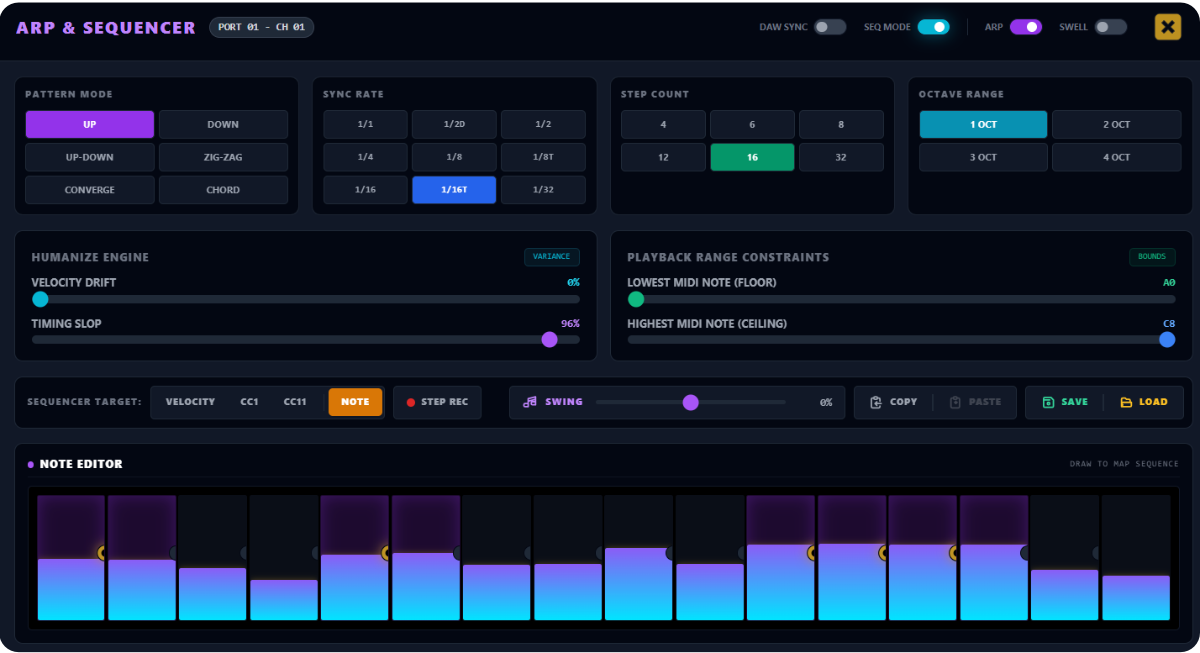Click the swing music note icon
The height and width of the screenshot is (653, 1200).
[x=530, y=402]
